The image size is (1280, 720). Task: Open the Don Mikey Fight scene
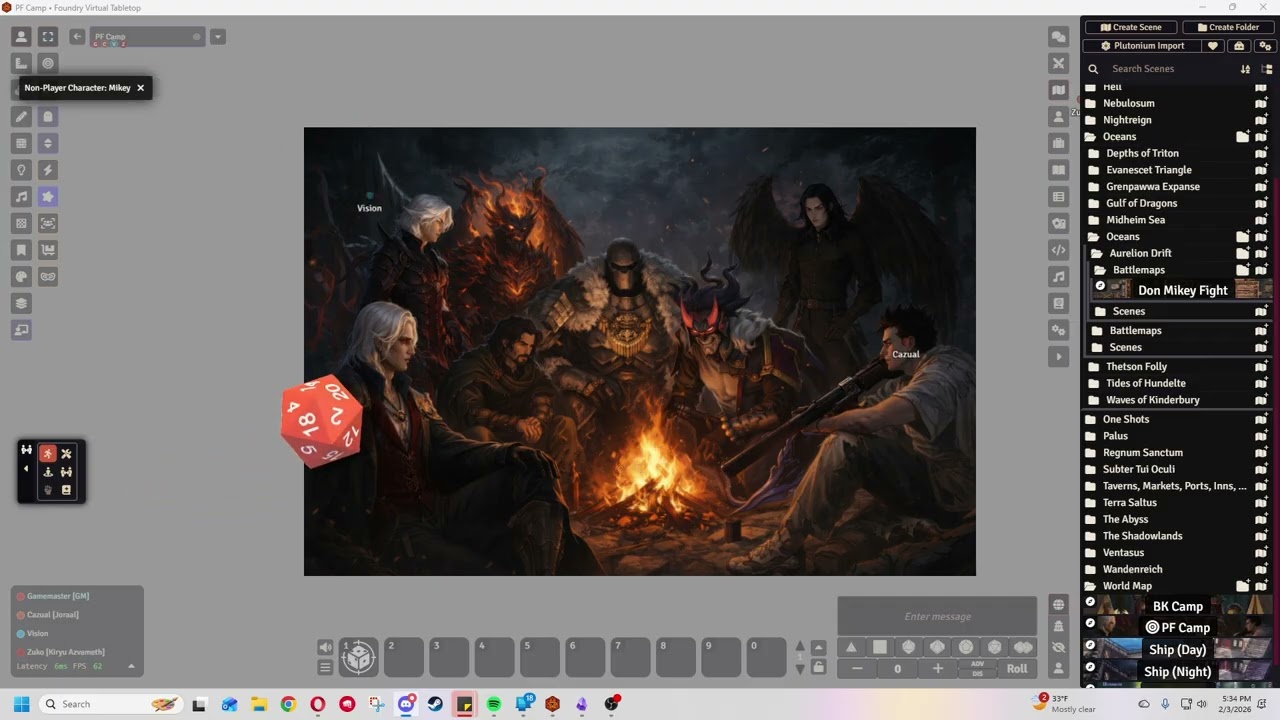(x=1182, y=290)
